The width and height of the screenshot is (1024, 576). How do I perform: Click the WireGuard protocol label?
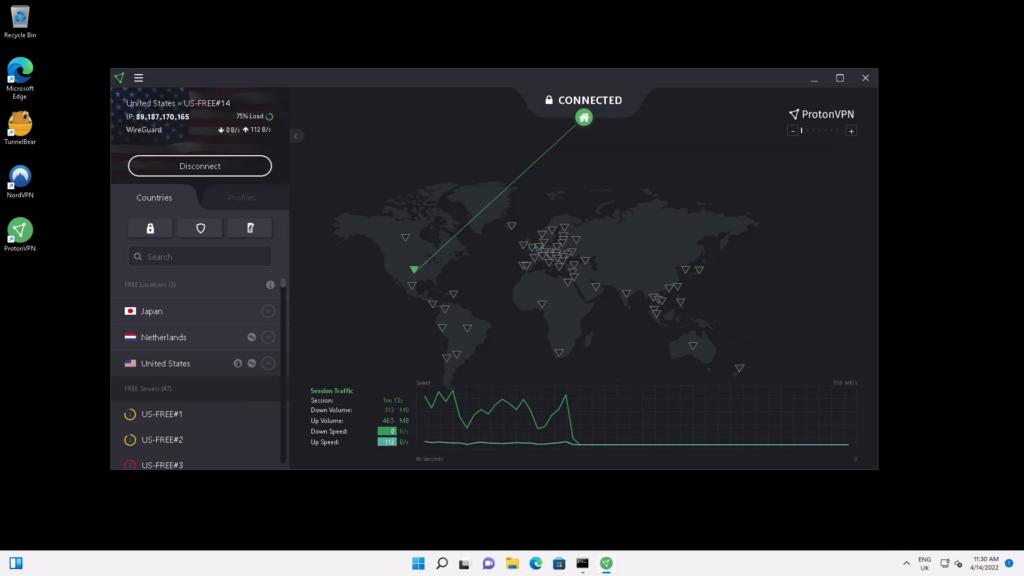coord(144,129)
